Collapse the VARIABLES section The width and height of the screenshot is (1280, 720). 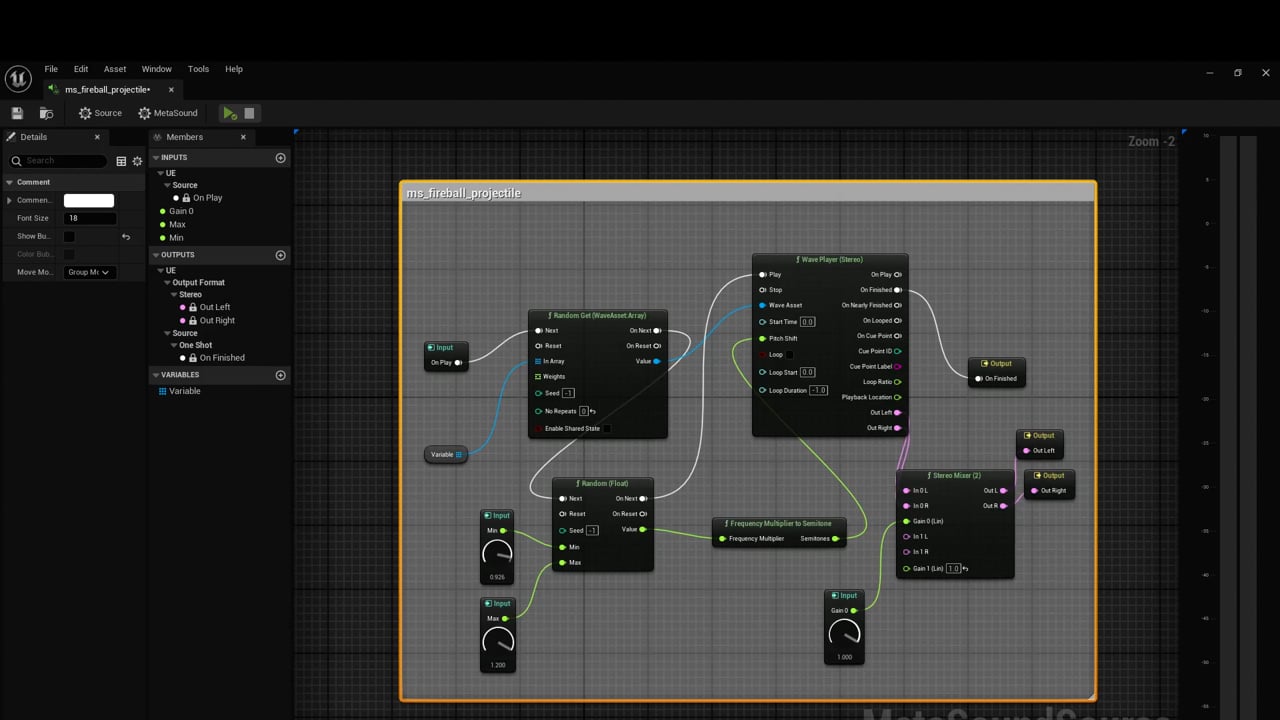156,375
